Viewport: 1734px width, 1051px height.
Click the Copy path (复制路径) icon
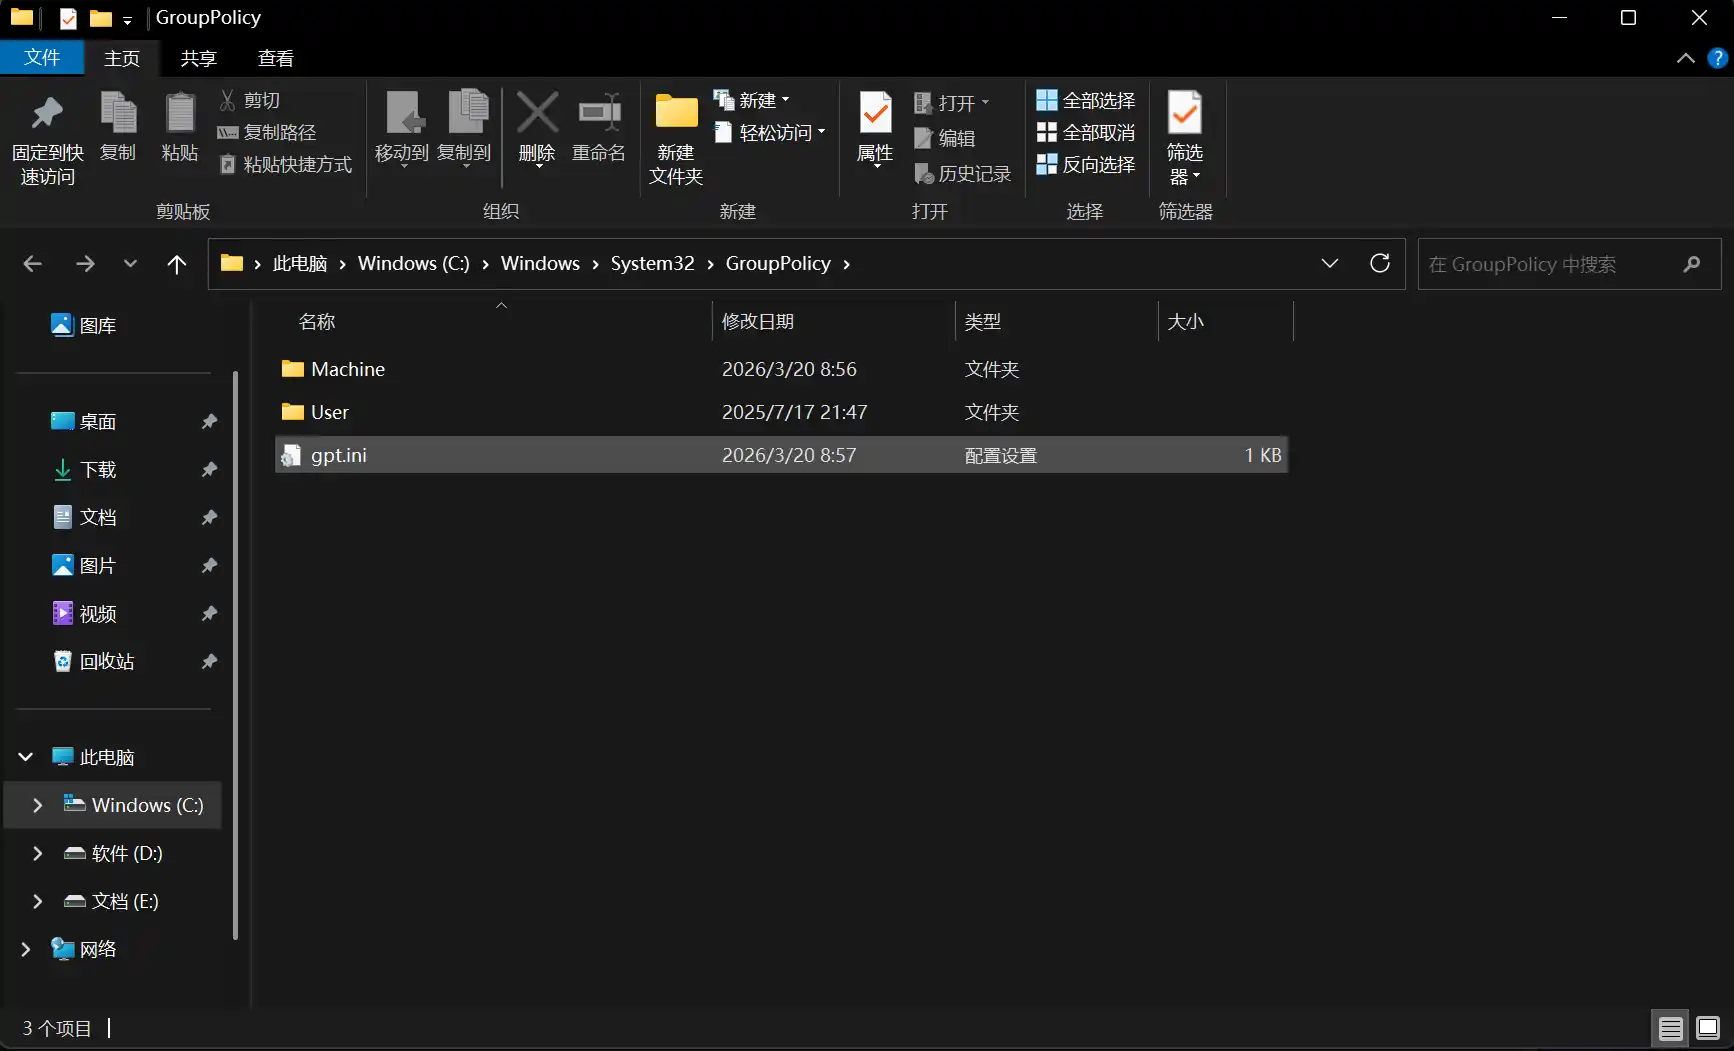point(228,132)
